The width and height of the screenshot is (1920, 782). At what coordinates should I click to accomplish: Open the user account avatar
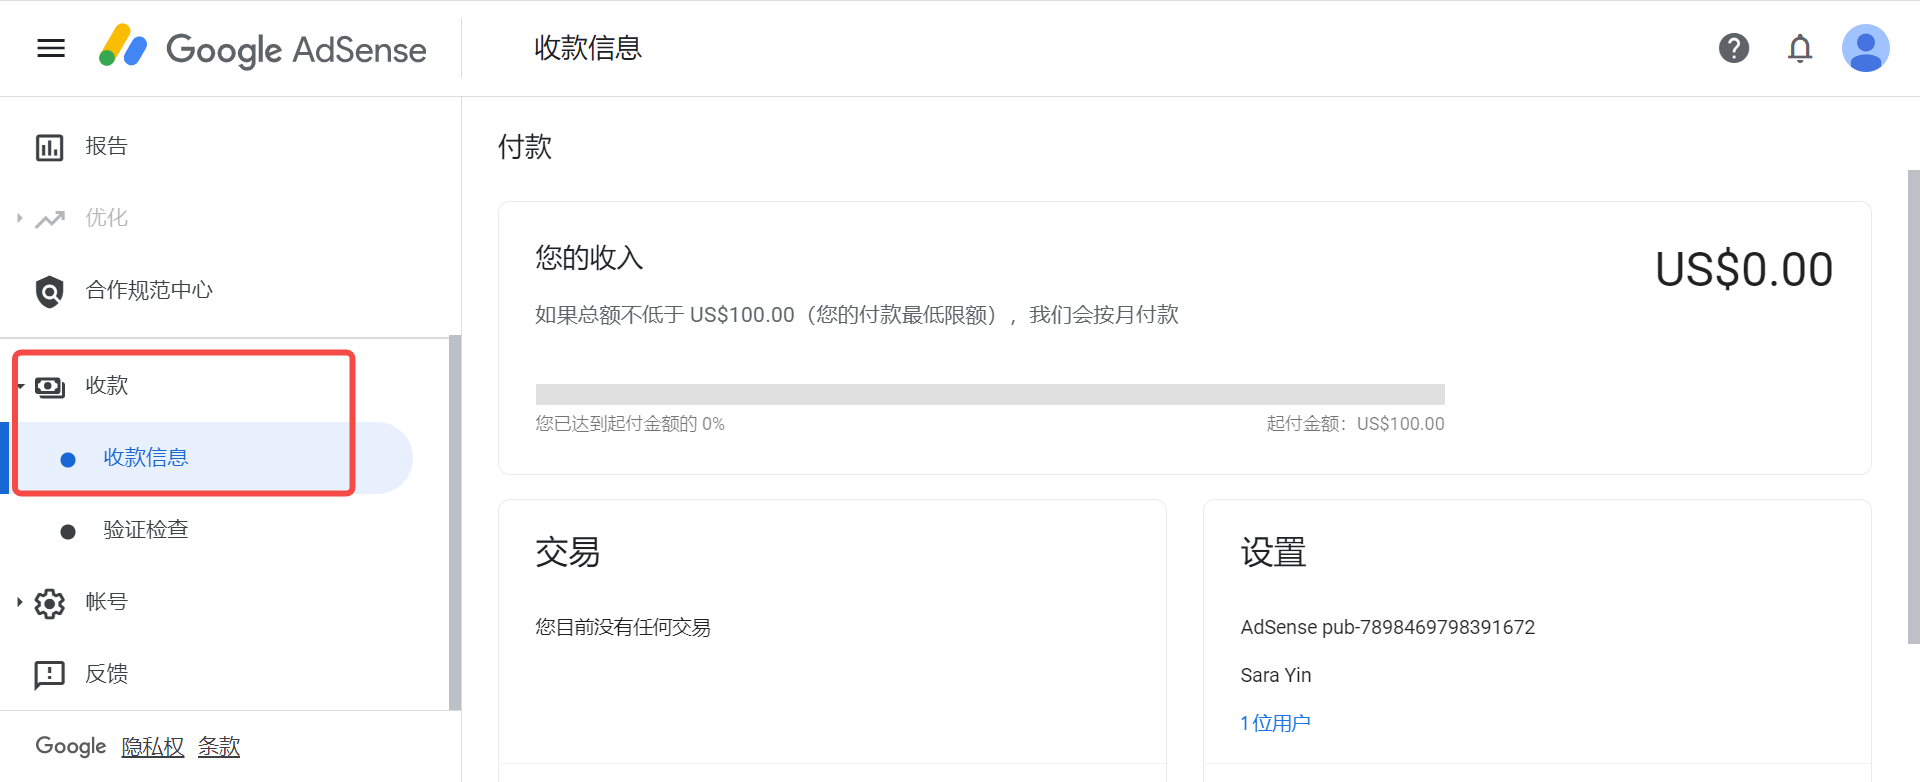click(x=1865, y=48)
